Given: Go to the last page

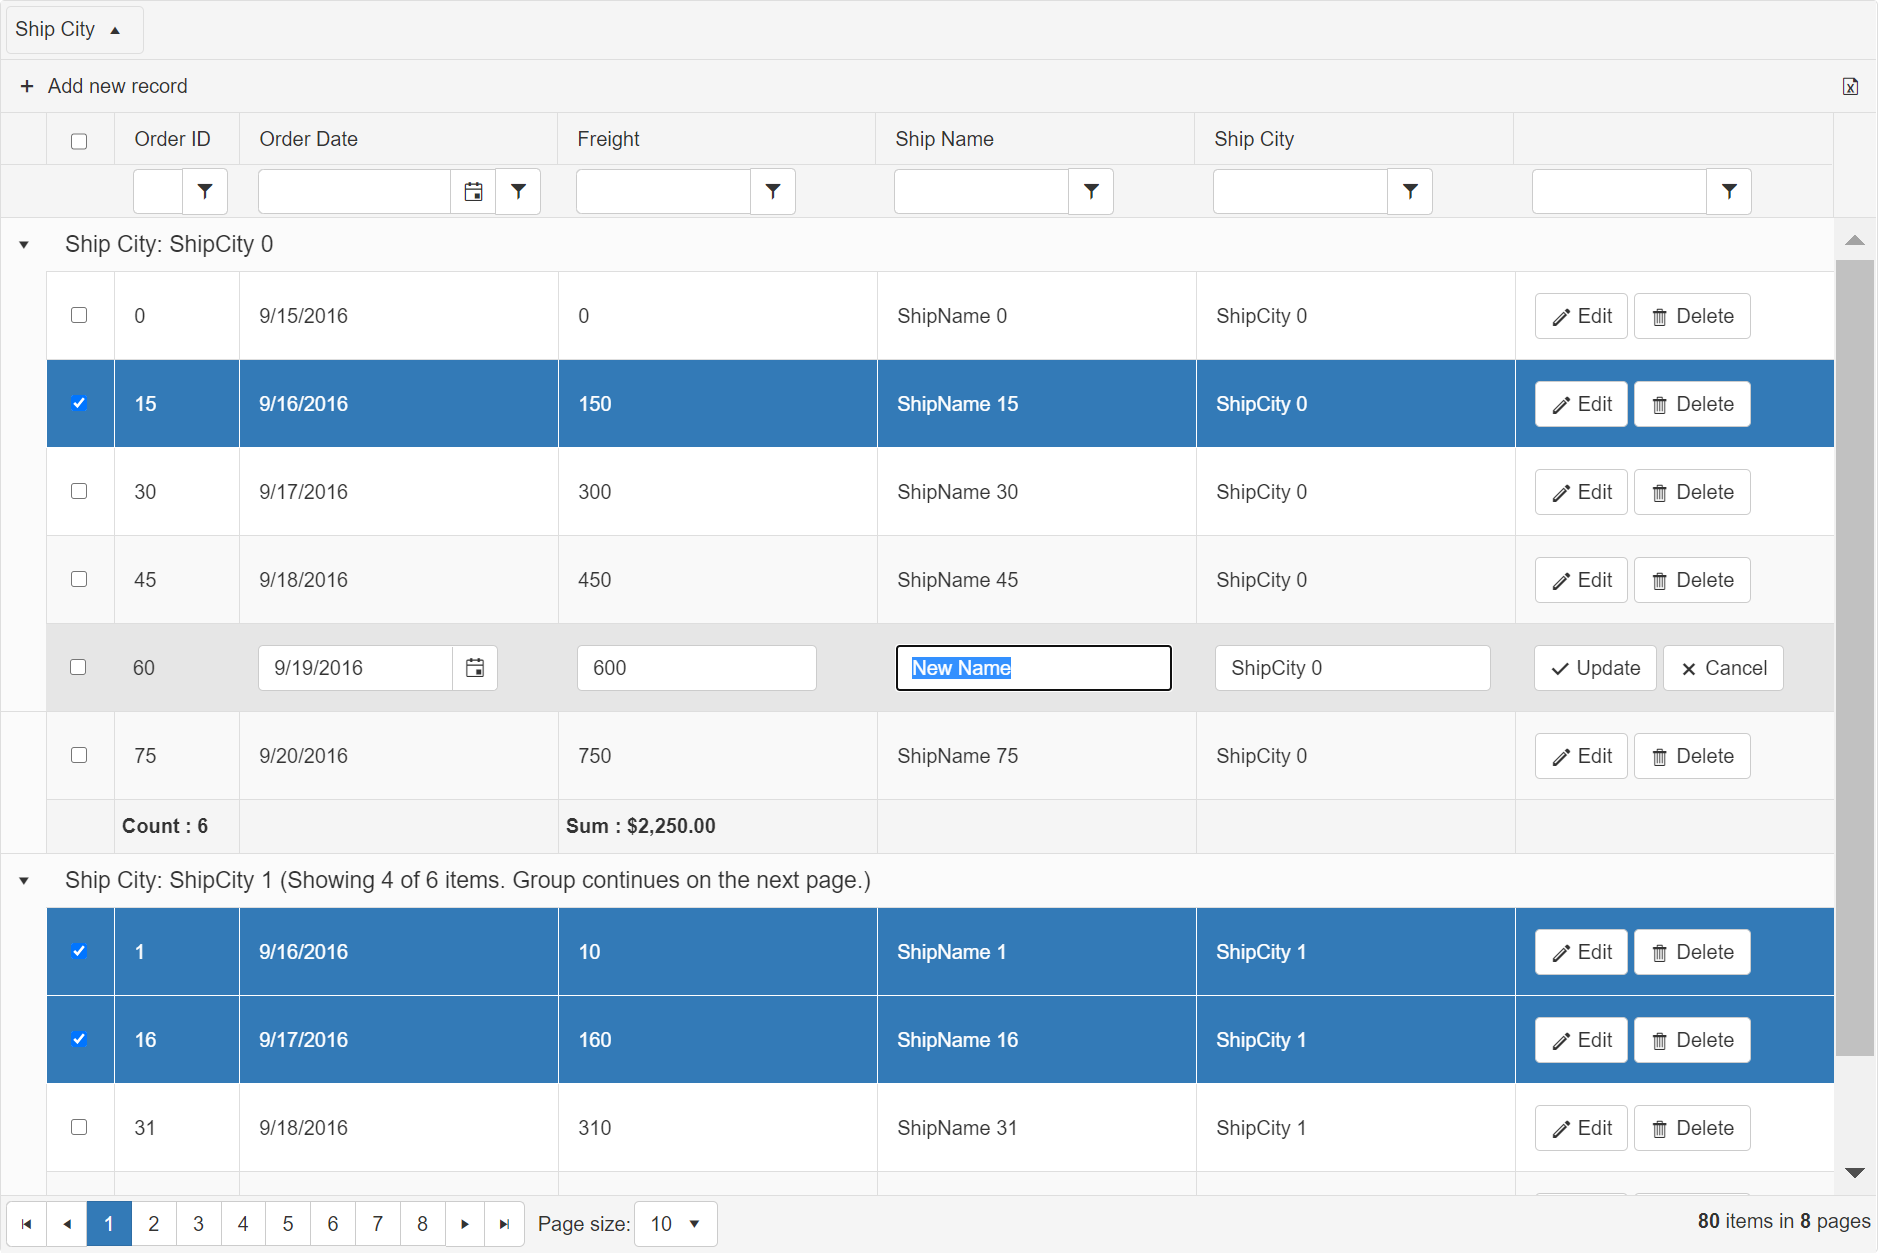Looking at the screenshot, I should tap(505, 1224).
